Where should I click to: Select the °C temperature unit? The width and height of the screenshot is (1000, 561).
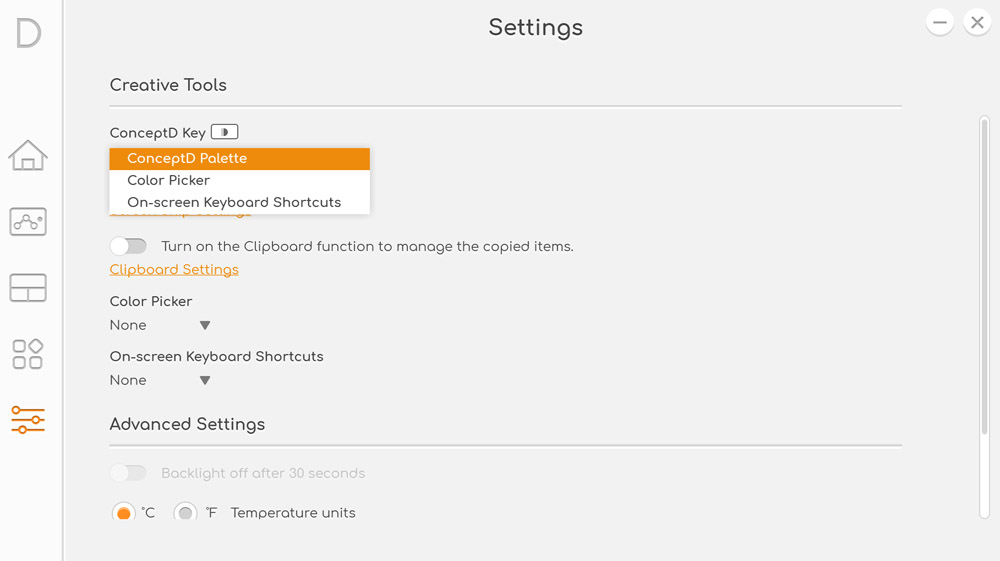(124, 513)
